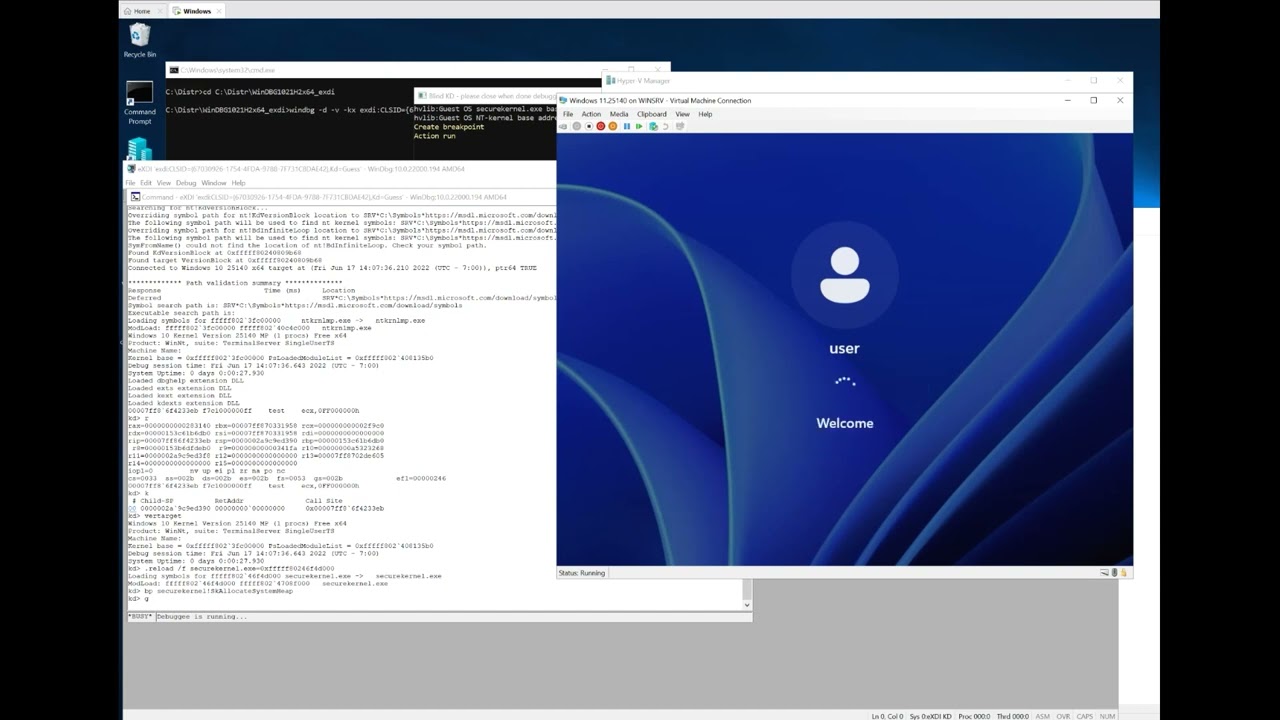Click the OVR status indicator

coord(1063,716)
